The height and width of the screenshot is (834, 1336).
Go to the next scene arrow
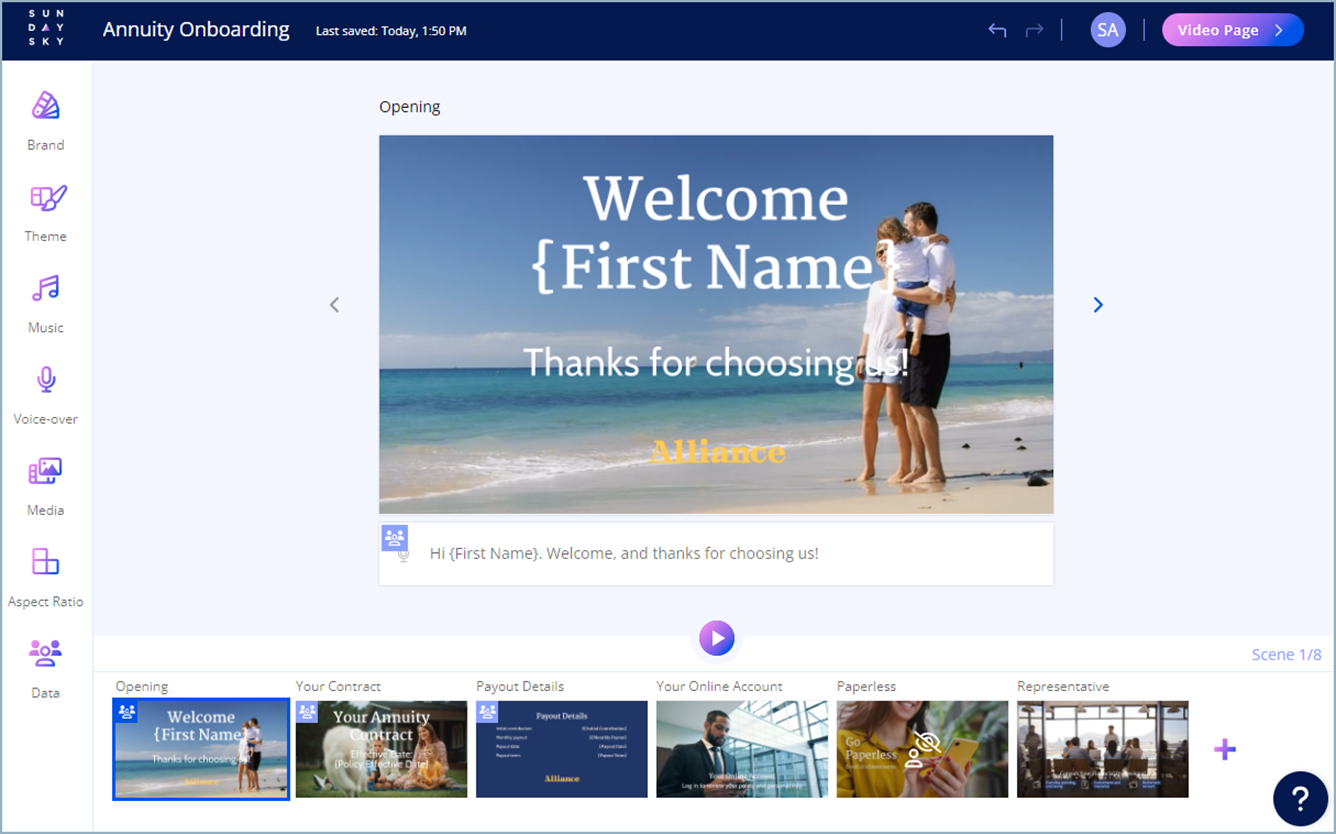[x=1098, y=305]
